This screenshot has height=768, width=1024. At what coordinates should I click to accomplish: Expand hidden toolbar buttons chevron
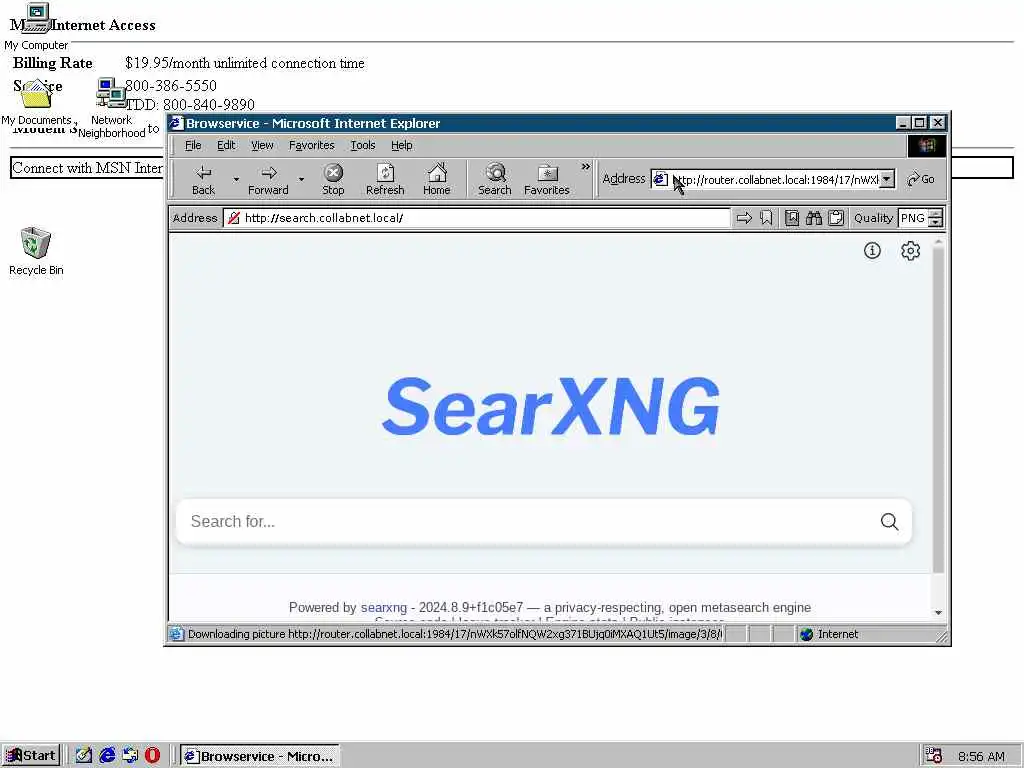click(585, 167)
